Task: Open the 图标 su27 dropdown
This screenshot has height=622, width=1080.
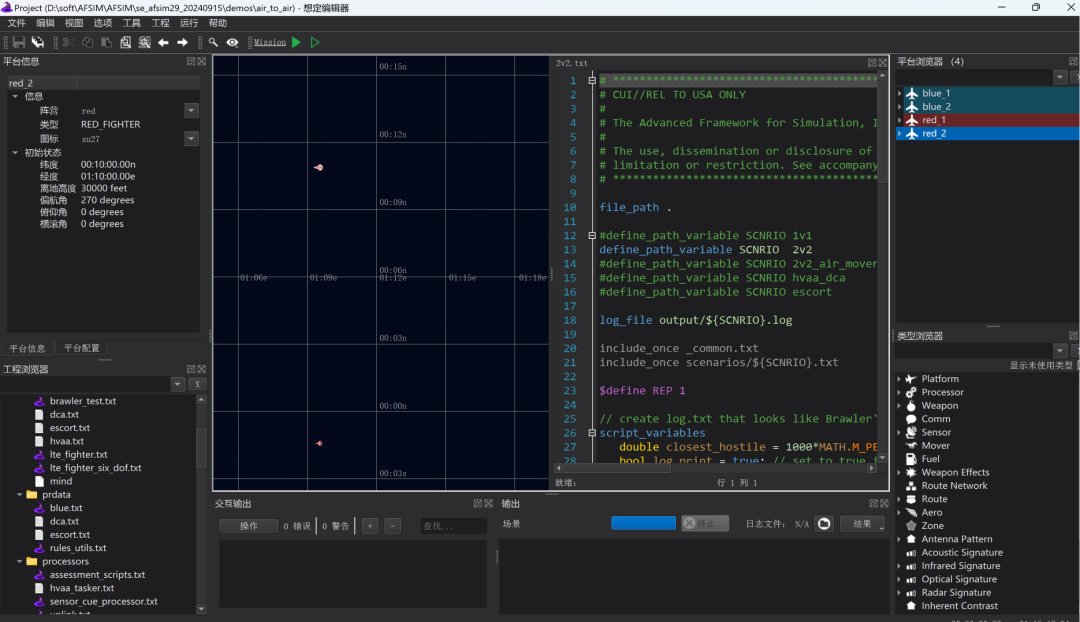Action: click(191, 139)
